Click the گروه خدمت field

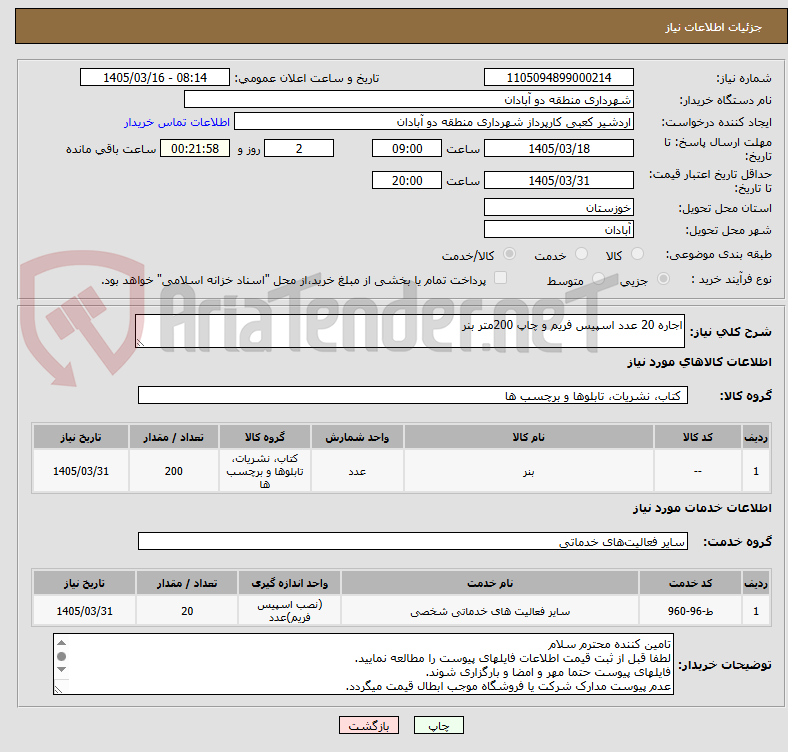(x=413, y=541)
